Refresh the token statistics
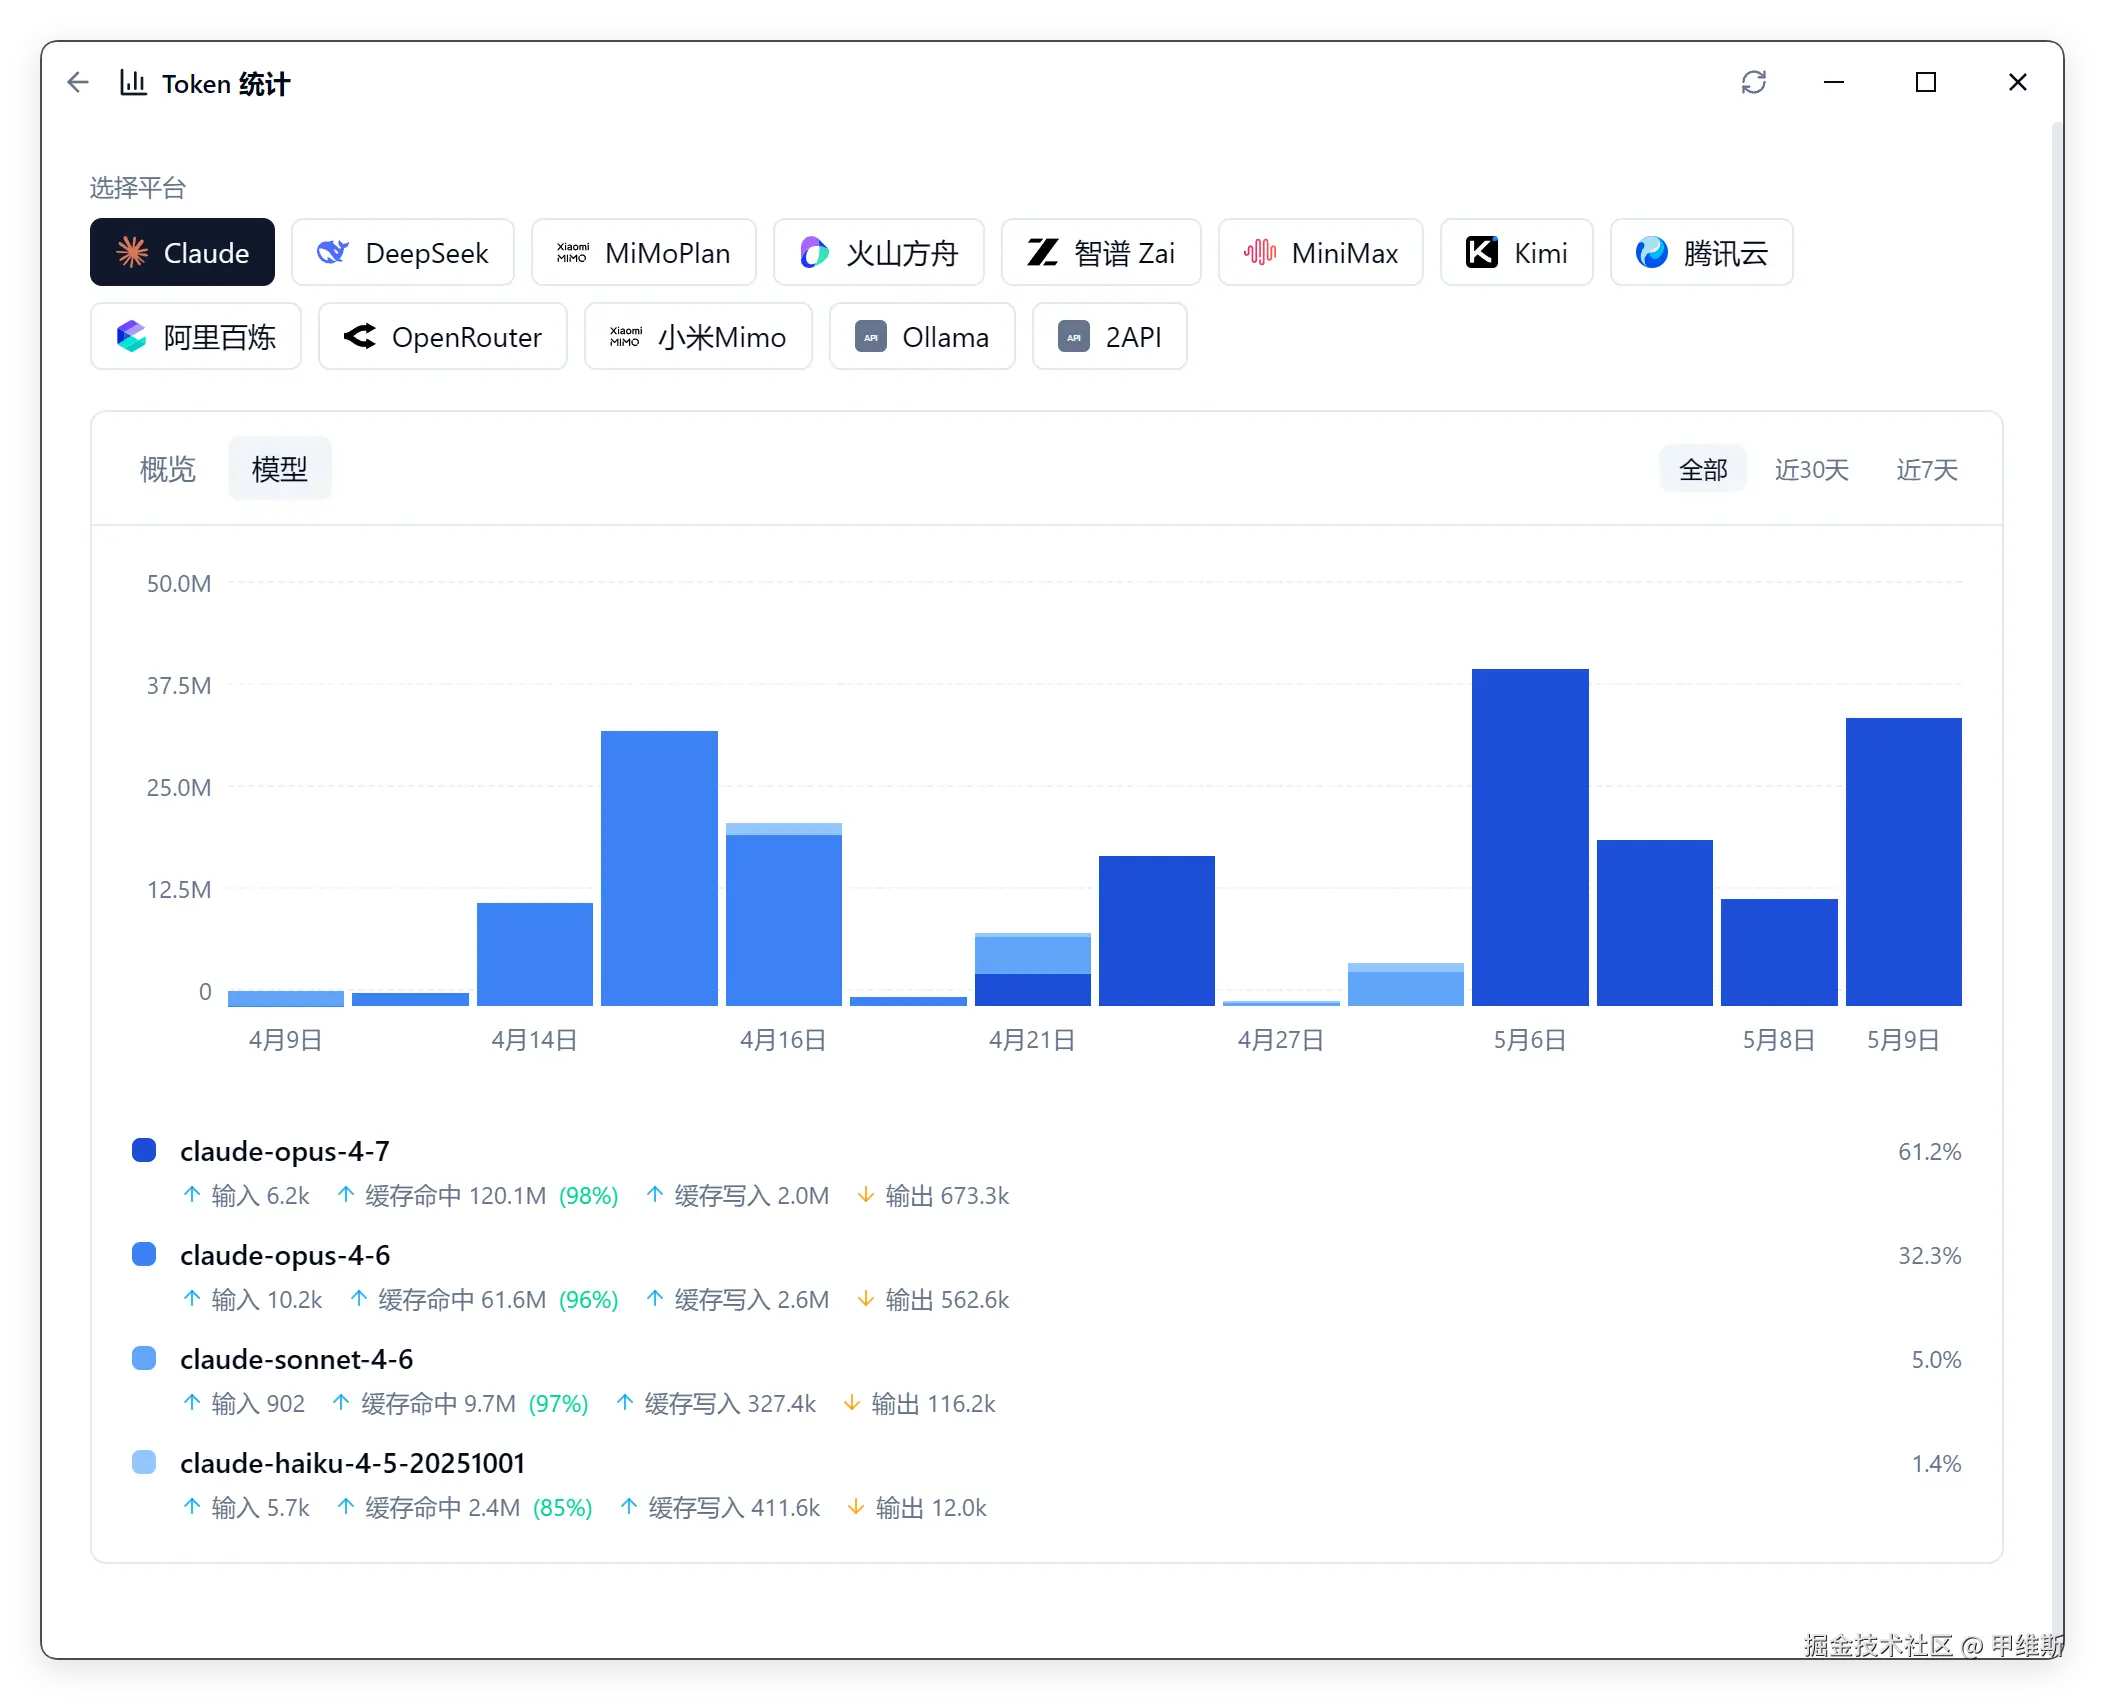The width and height of the screenshot is (2105, 1700). [x=1753, y=82]
